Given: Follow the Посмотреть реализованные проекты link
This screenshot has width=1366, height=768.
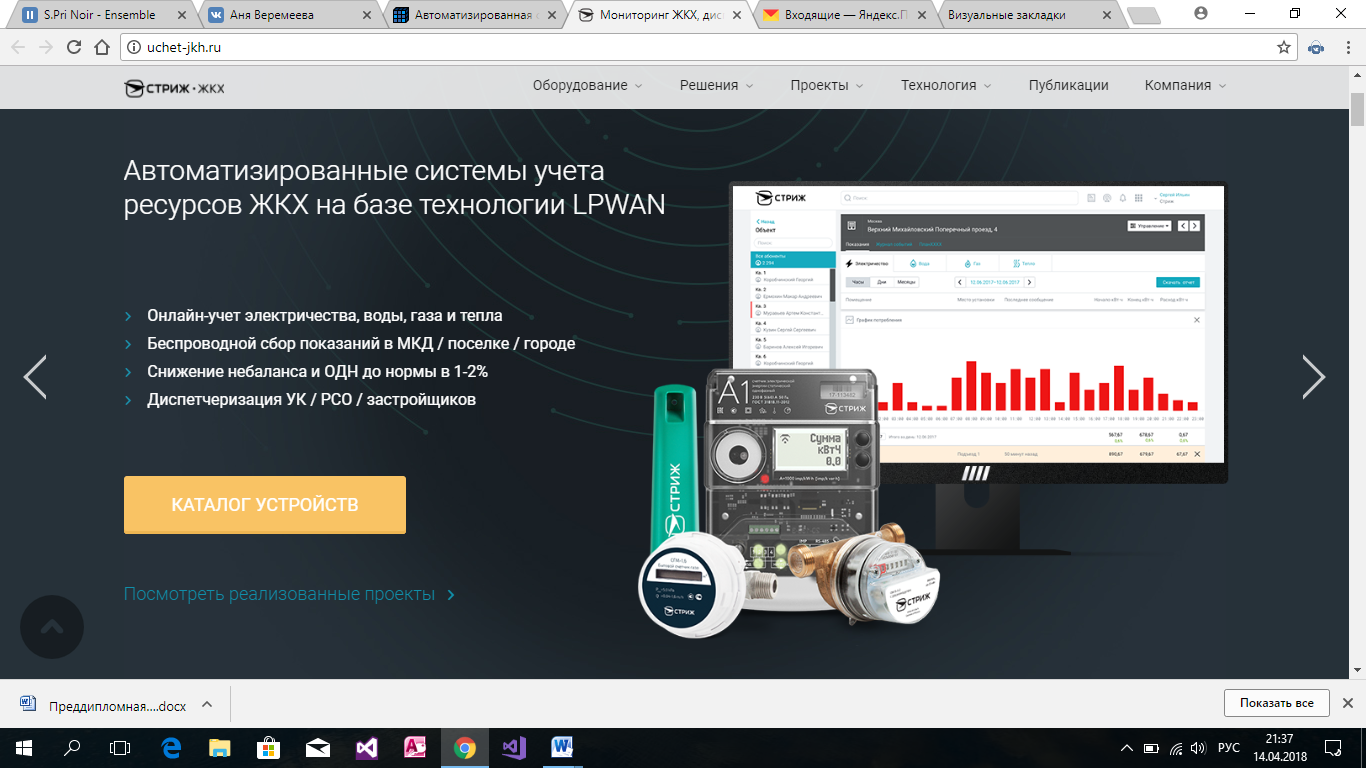Looking at the screenshot, I should [290, 594].
